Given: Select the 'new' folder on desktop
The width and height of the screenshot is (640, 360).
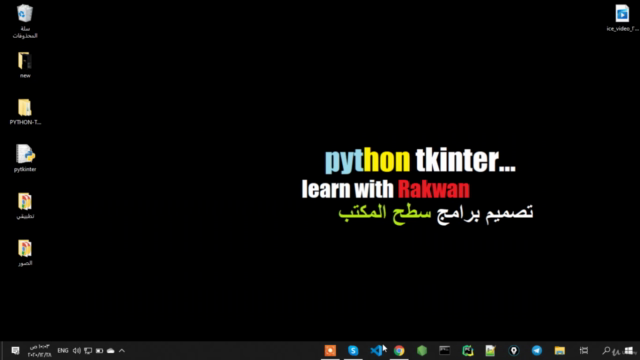Looking at the screenshot, I should tap(25, 65).
